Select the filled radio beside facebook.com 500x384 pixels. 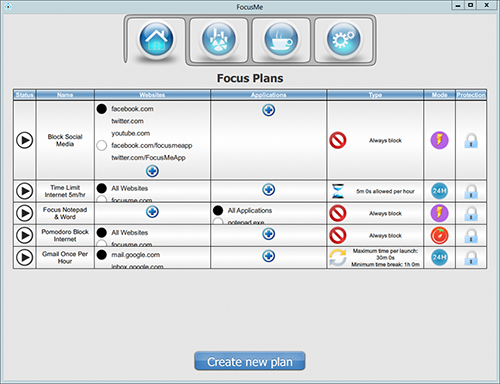pos(102,109)
